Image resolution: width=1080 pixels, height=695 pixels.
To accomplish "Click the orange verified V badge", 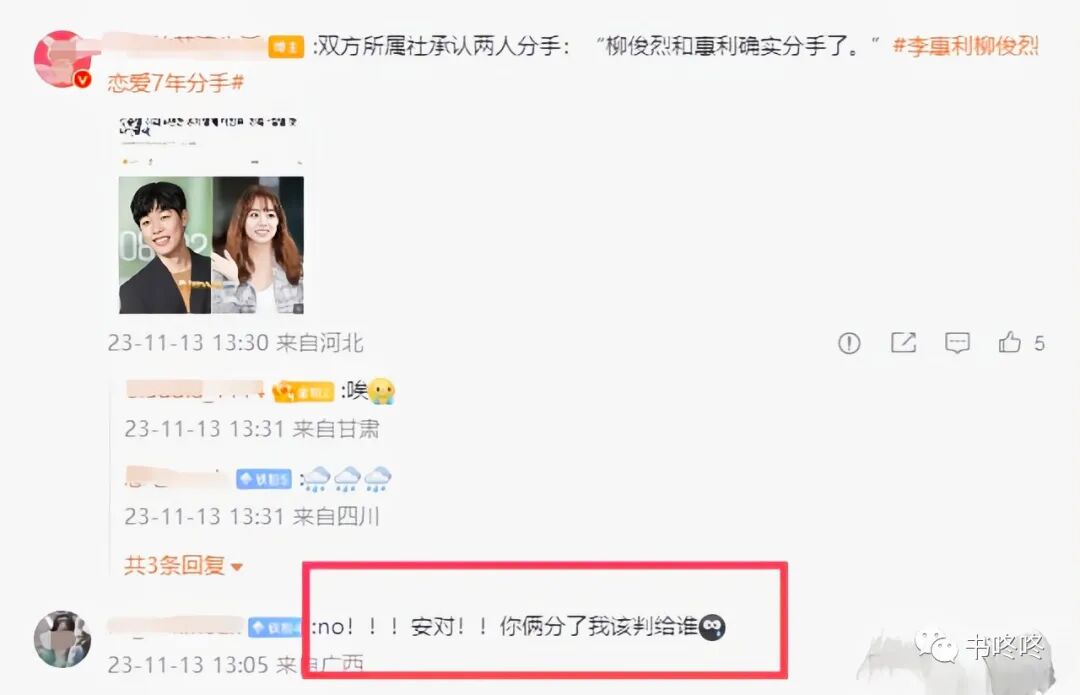I will coord(83,80).
